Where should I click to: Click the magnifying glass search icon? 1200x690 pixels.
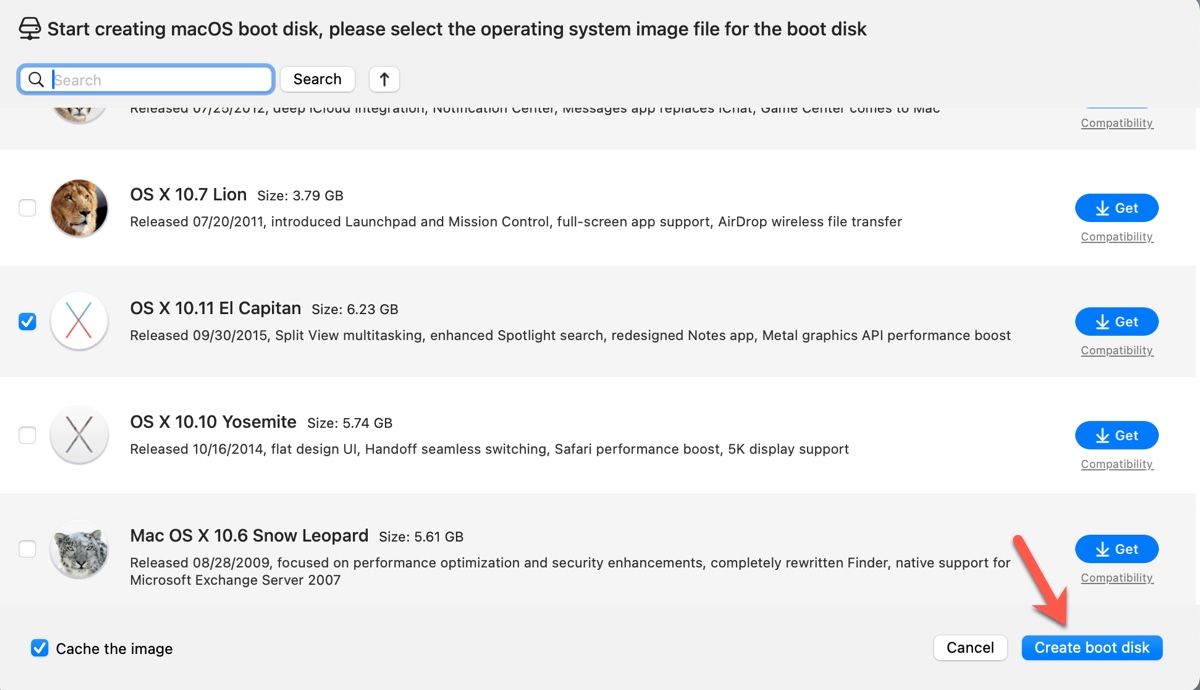pyautogui.click(x=36, y=80)
